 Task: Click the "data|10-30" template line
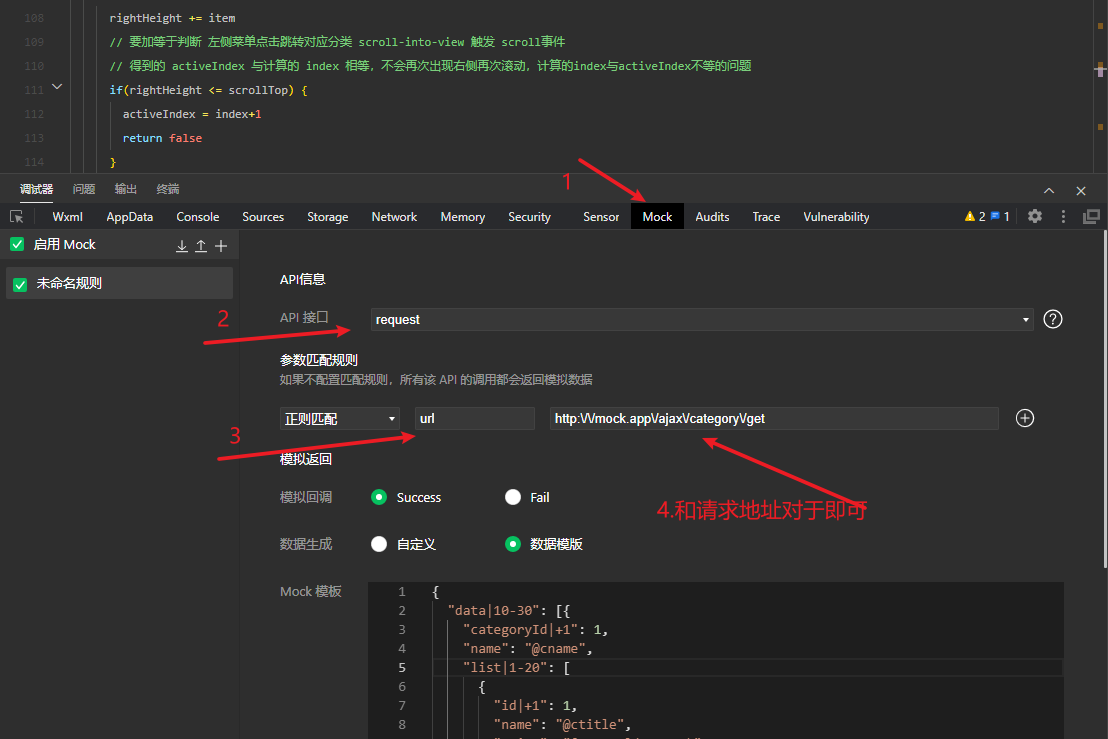click(x=509, y=610)
